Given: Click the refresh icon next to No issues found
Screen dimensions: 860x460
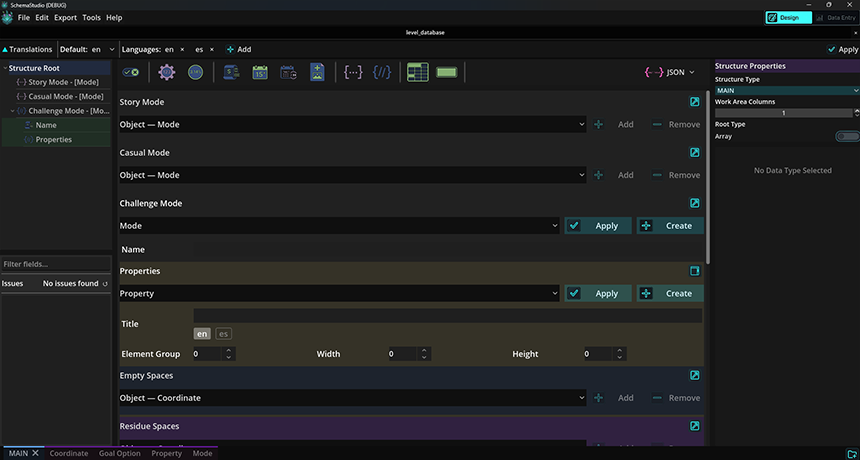Looking at the screenshot, I should pos(105,284).
